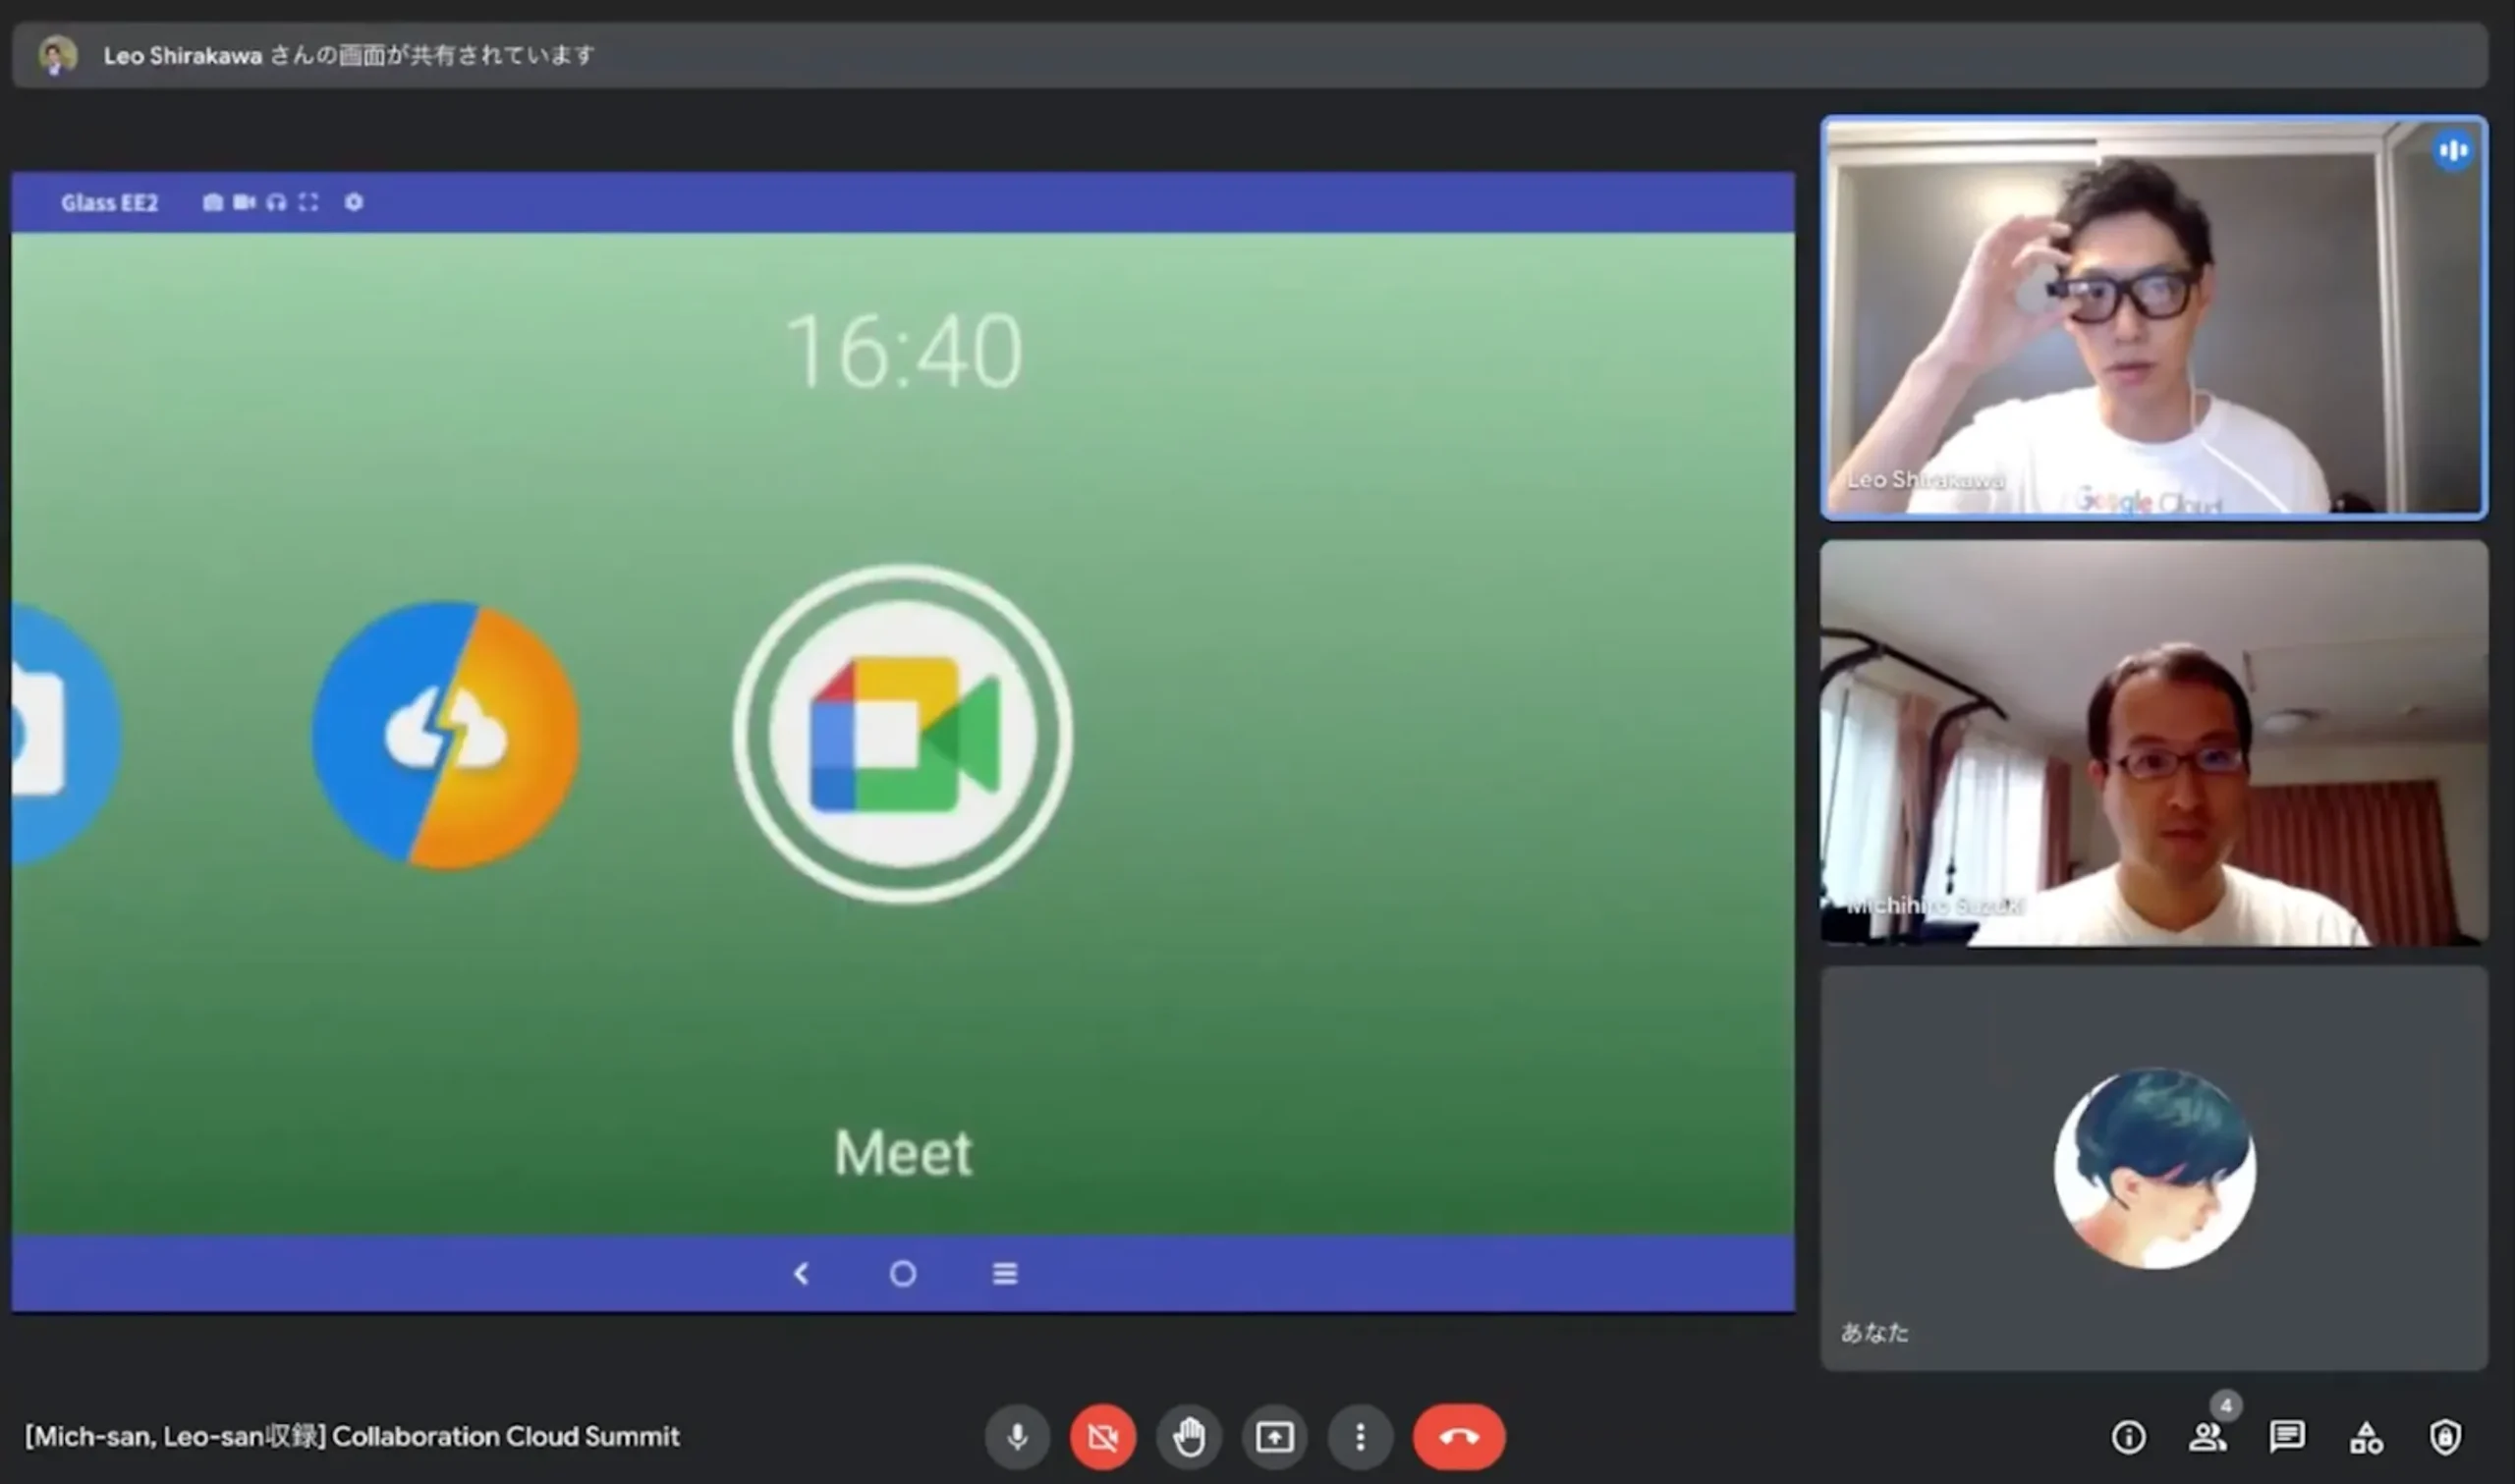Viewport: 2515px width, 1484px height.
Task: Click your own avatar tile
Action: (x=2154, y=1168)
